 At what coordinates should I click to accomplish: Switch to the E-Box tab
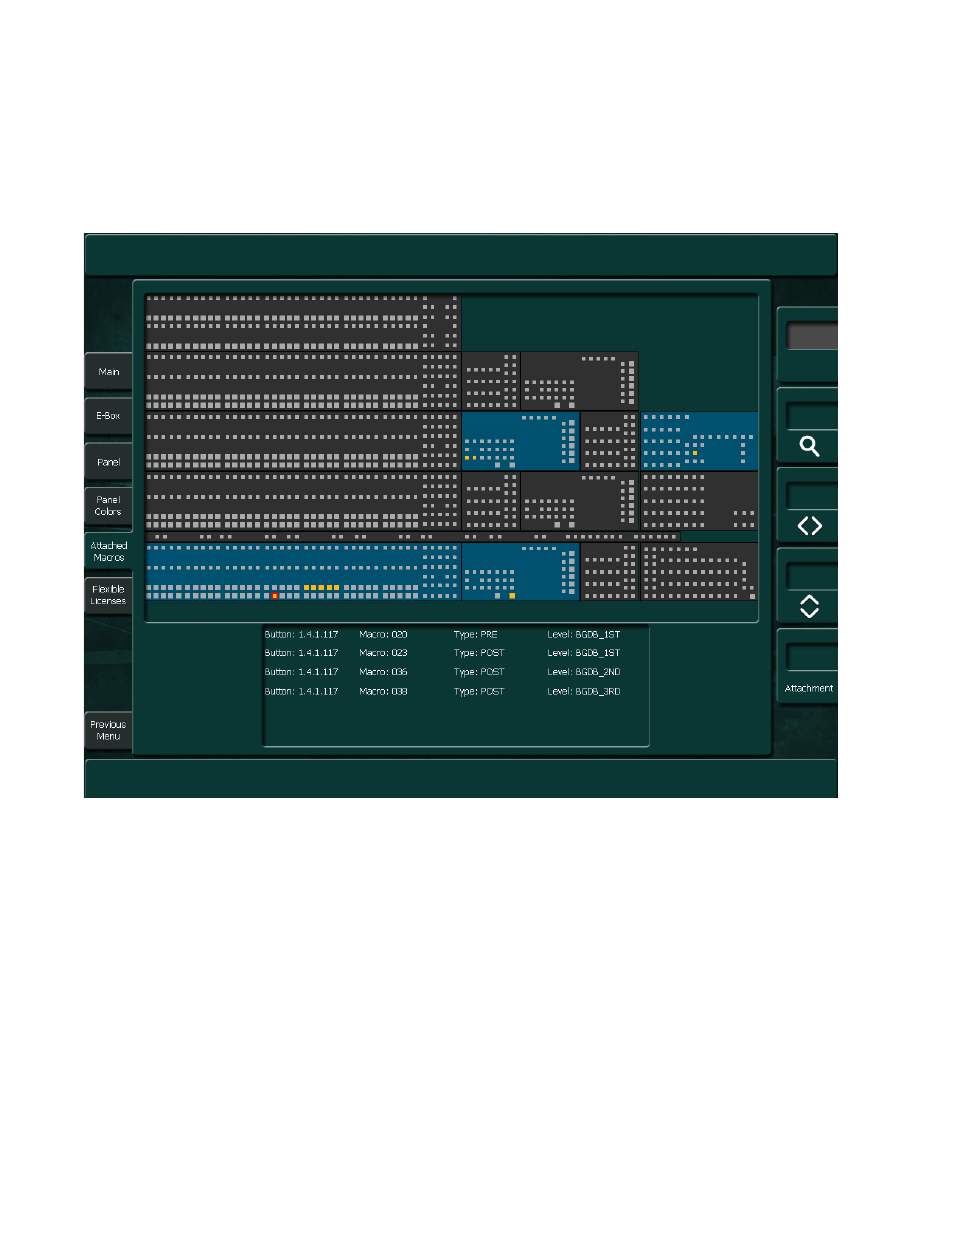click(x=108, y=416)
